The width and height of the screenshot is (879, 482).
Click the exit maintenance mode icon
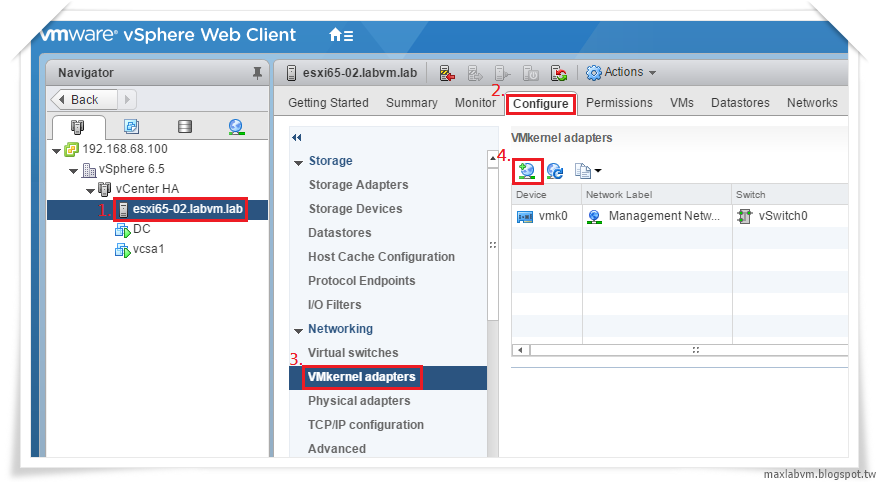[x=502, y=73]
